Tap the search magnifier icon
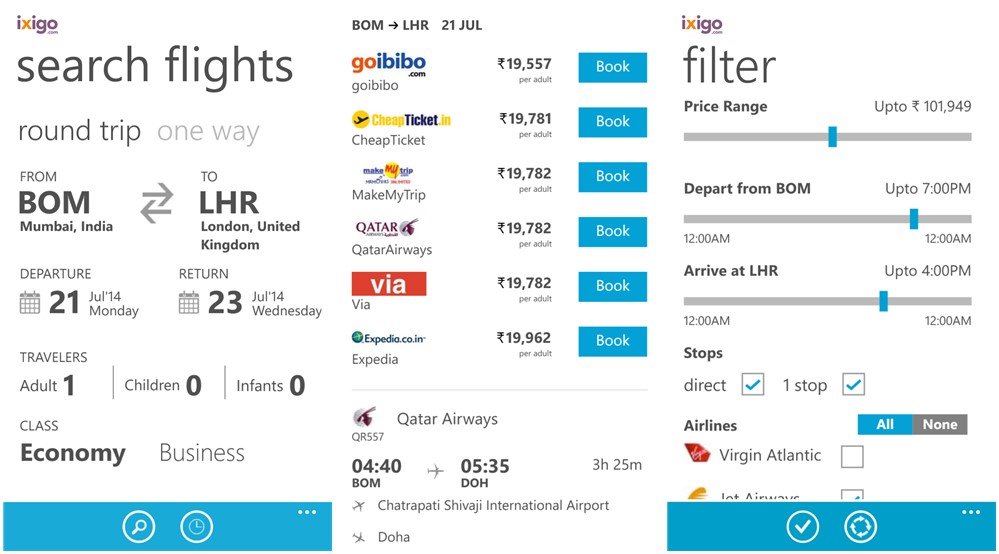The image size is (999, 554). point(139,527)
